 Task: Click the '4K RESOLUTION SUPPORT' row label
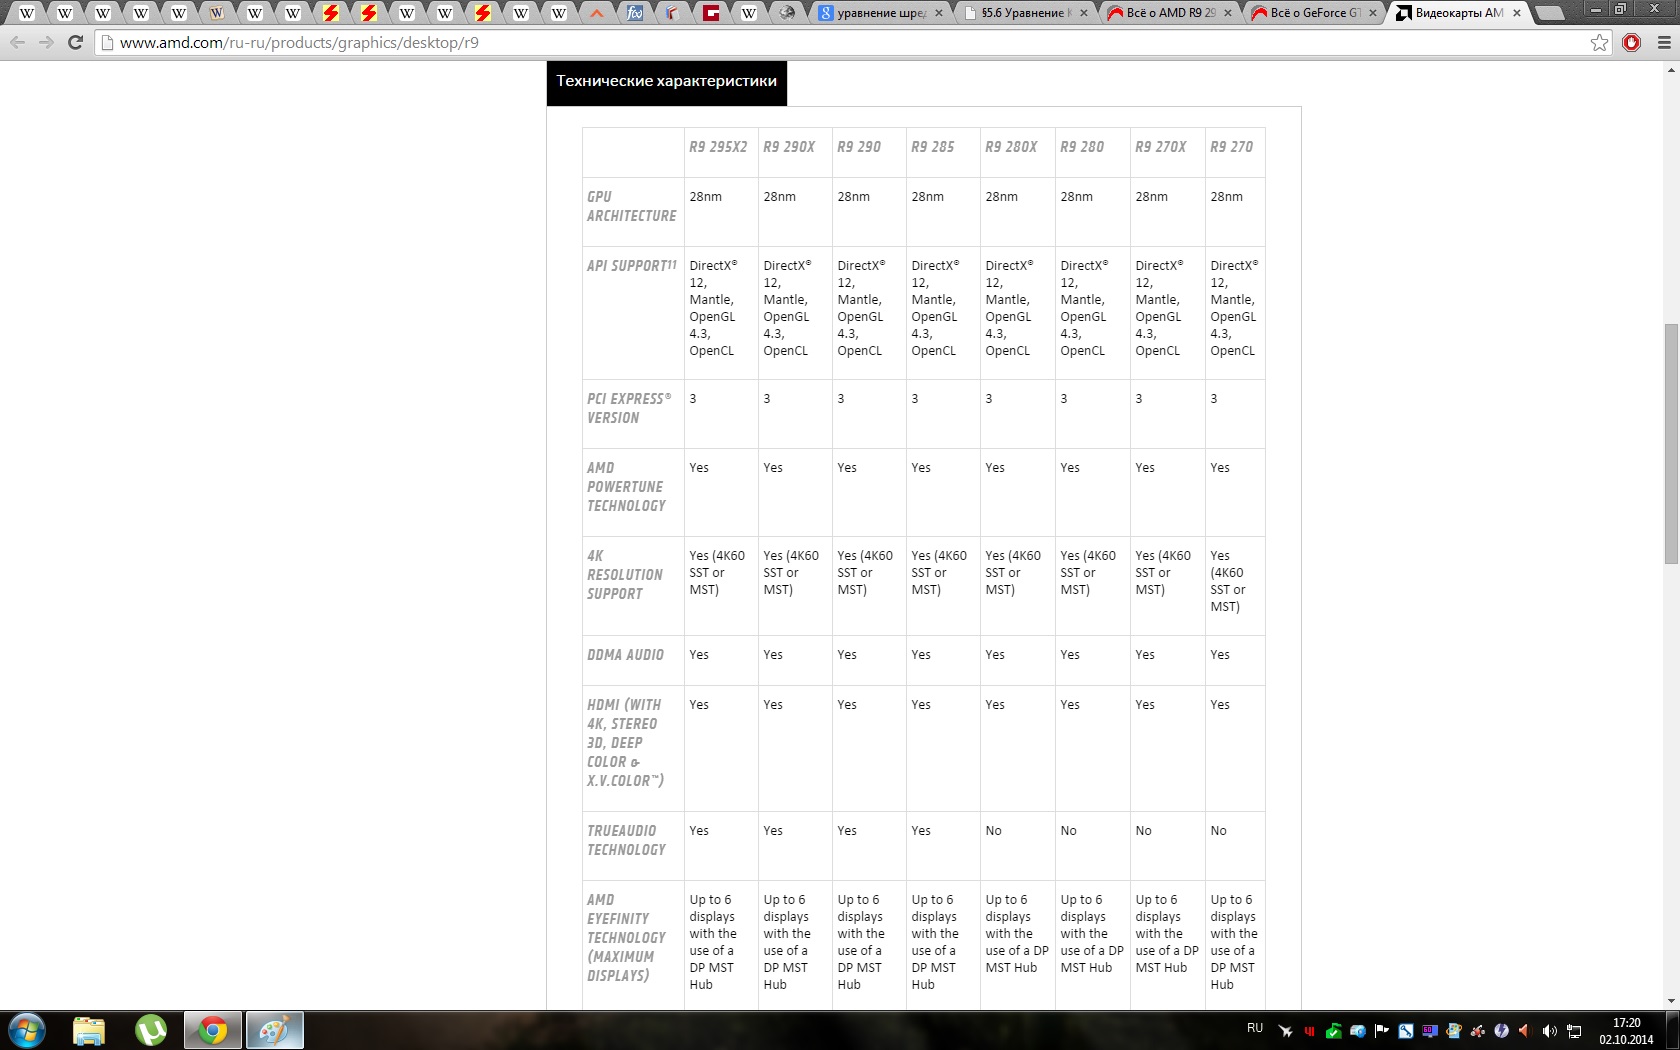(x=625, y=575)
